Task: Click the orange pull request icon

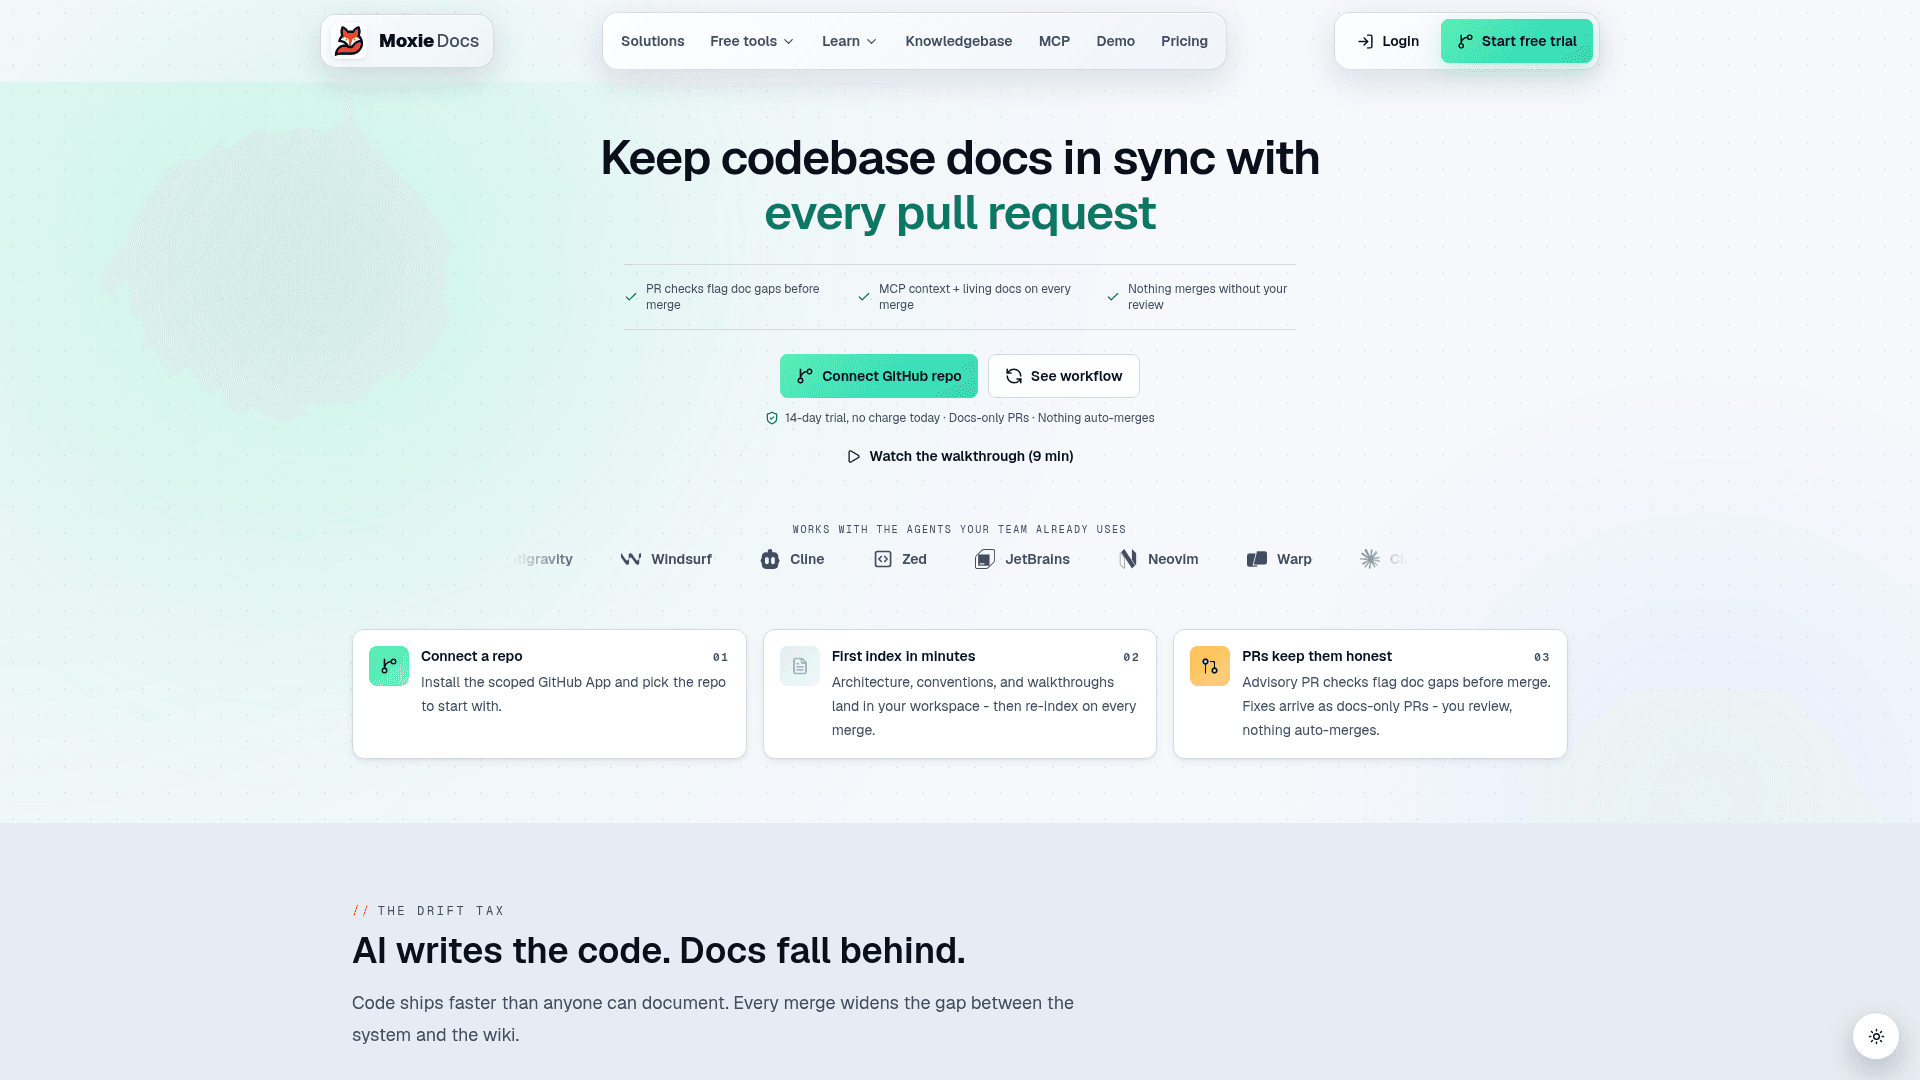Action: pyautogui.click(x=1210, y=666)
